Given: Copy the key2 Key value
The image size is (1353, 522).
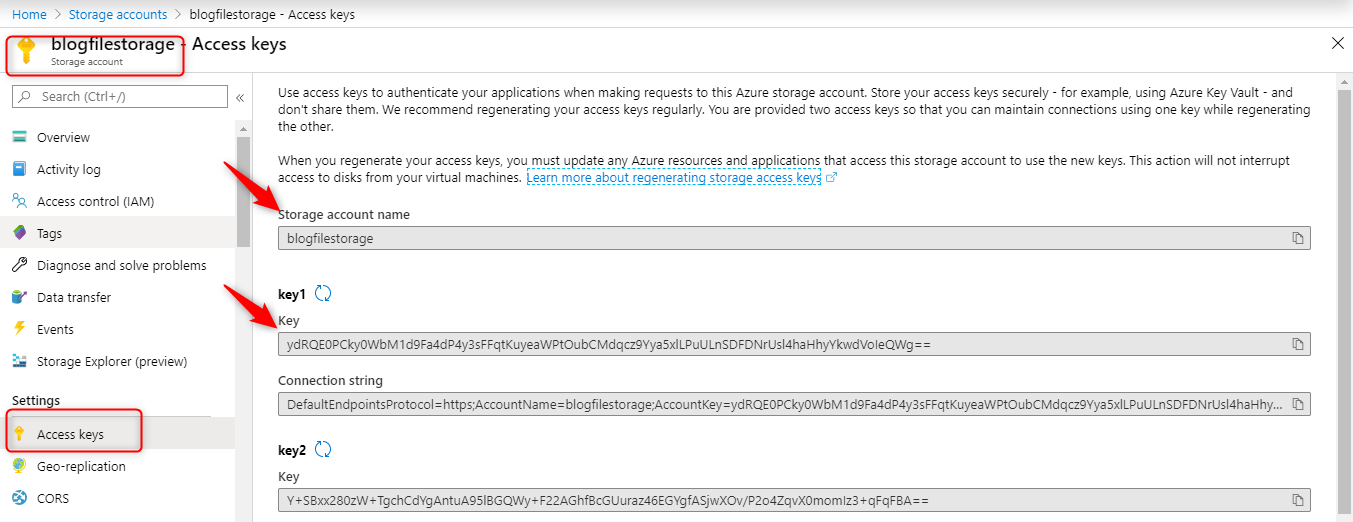Looking at the screenshot, I should pos(1297,500).
